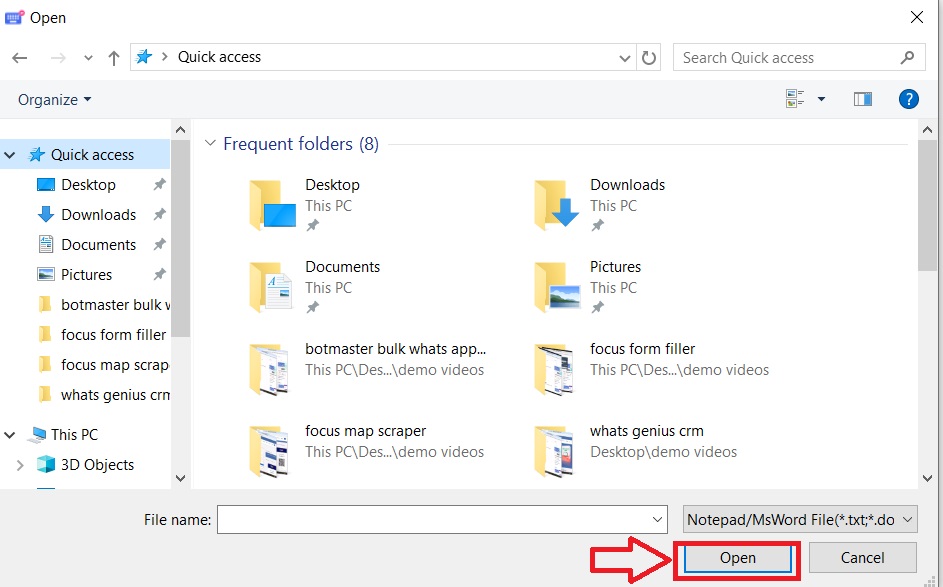Image resolution: width=943 pixels, height=587 pixels.
Task: Expand the 3D Objects node
Action: 20,465
